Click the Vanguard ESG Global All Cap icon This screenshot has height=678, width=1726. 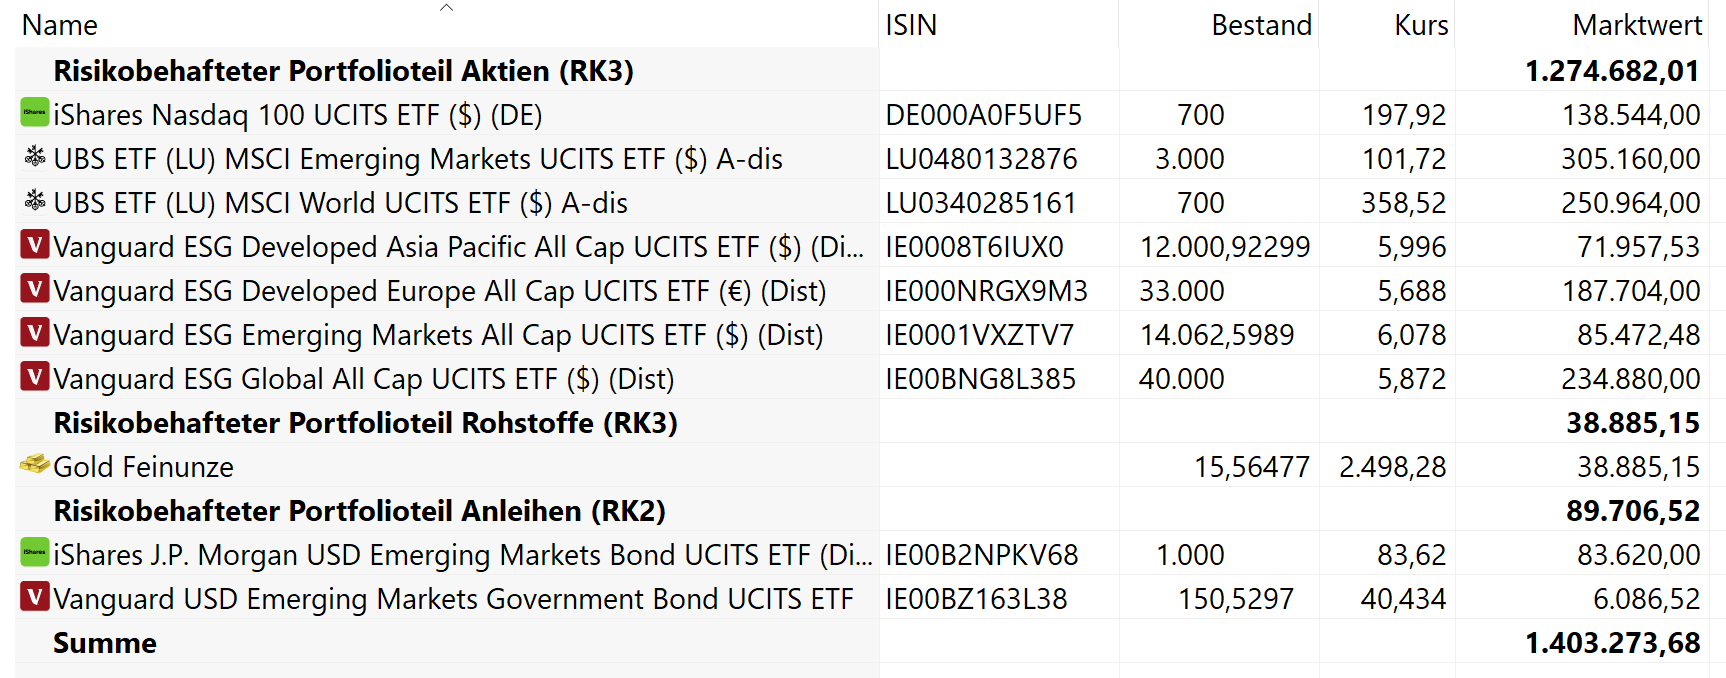[35, 377]
